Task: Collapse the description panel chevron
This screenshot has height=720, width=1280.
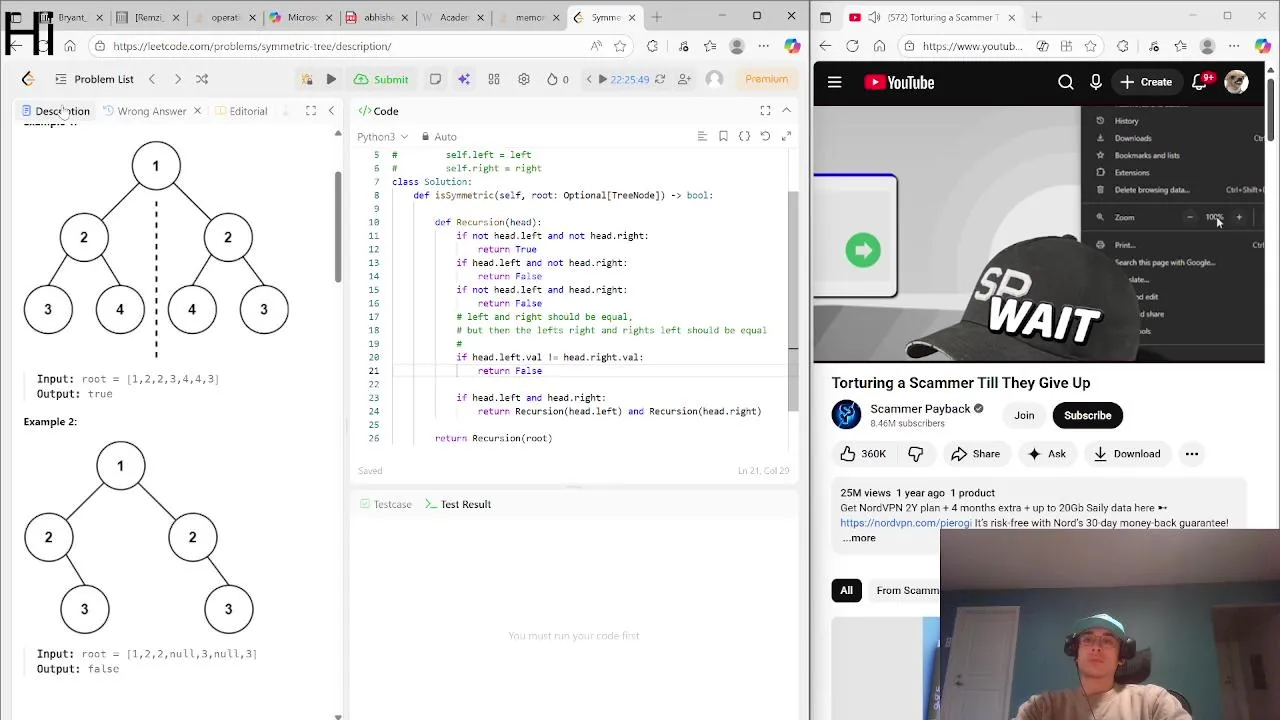Action: tap(331, 111)
